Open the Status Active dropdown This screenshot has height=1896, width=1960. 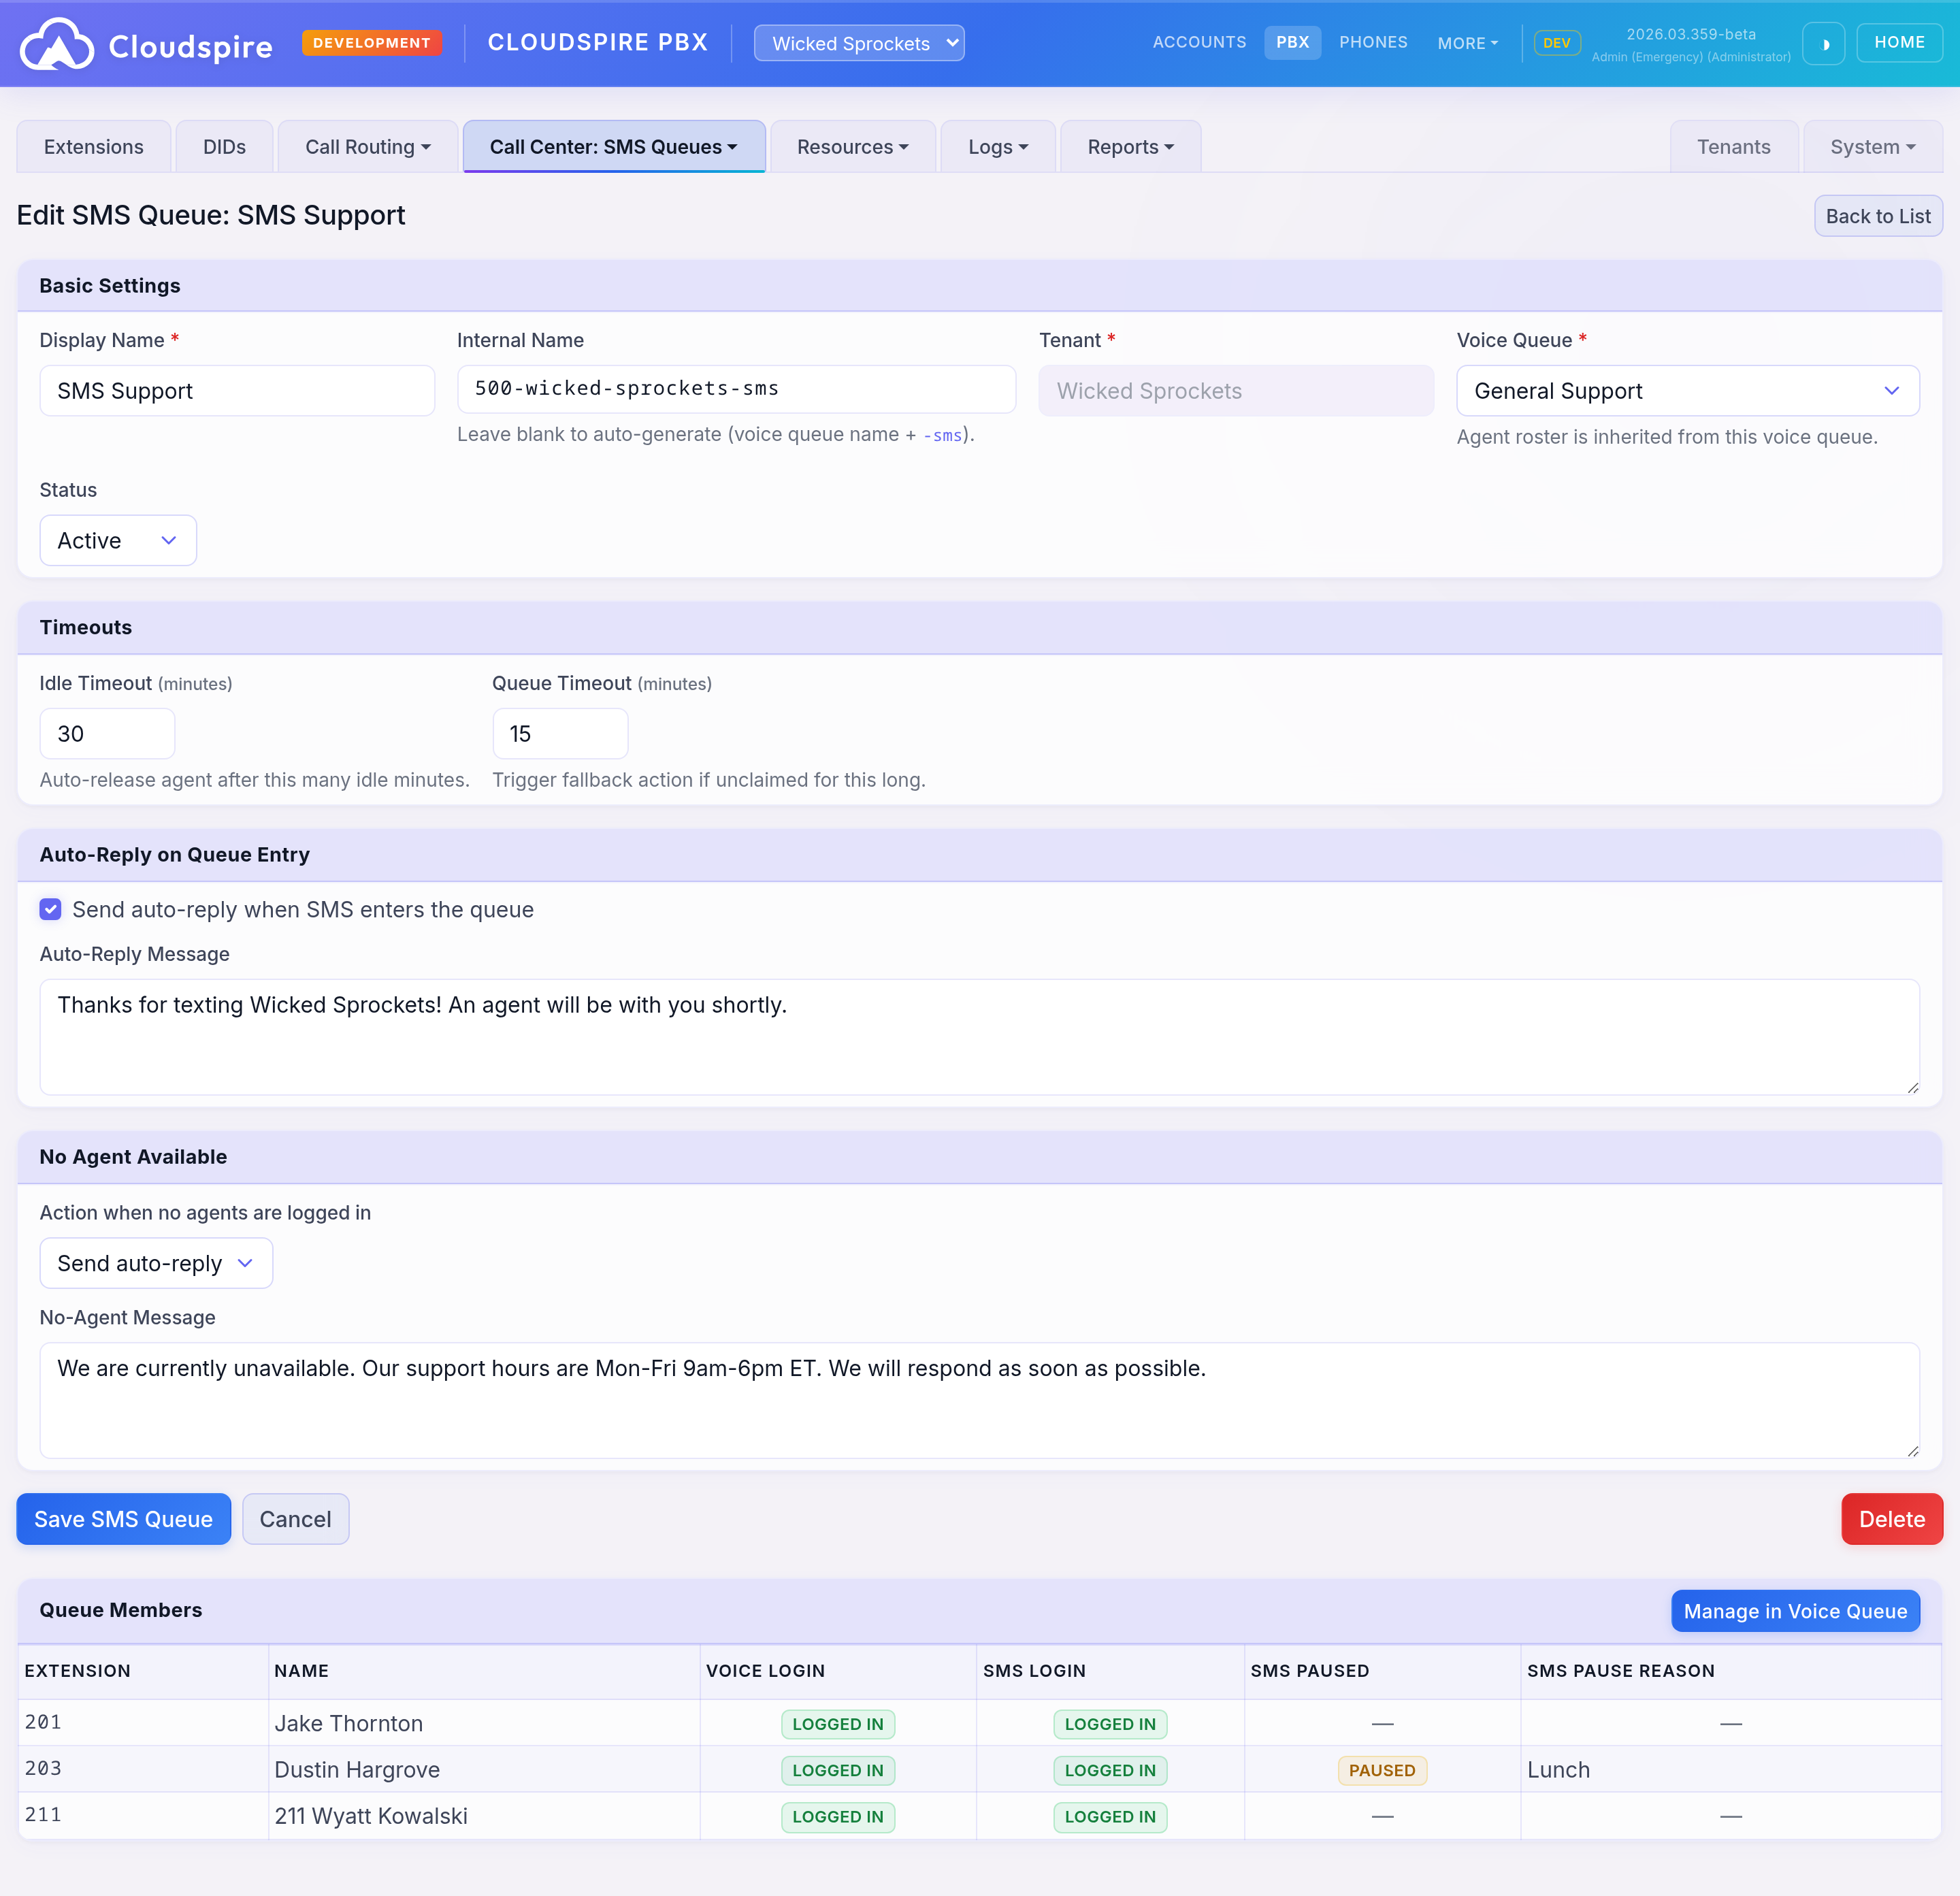[x=118, y=541]
